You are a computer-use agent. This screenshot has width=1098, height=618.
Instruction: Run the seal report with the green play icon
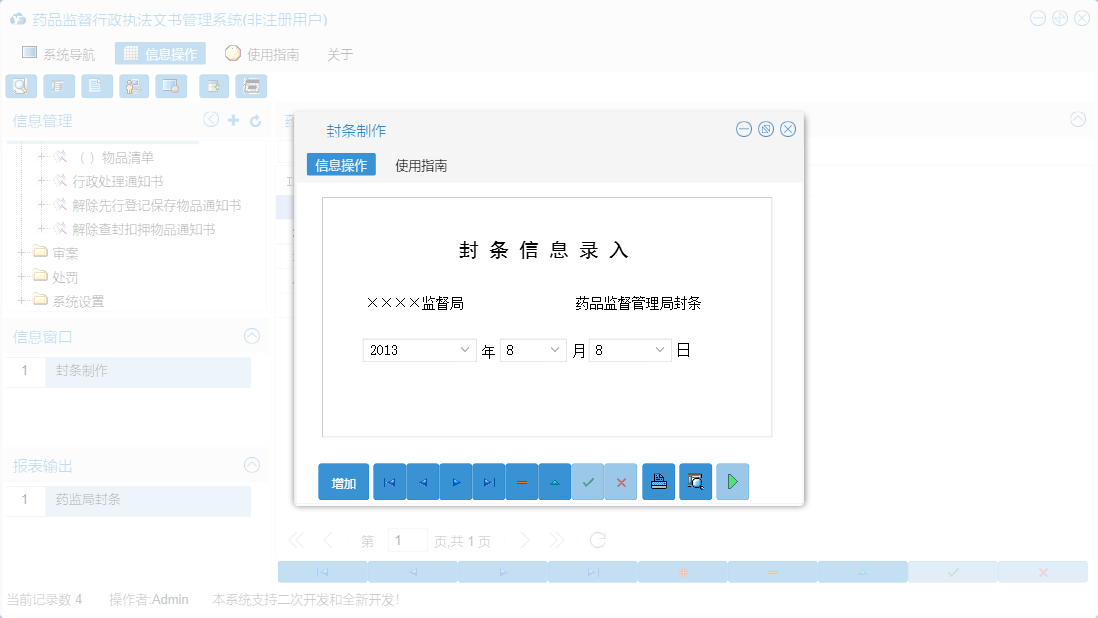coord(732,481)
